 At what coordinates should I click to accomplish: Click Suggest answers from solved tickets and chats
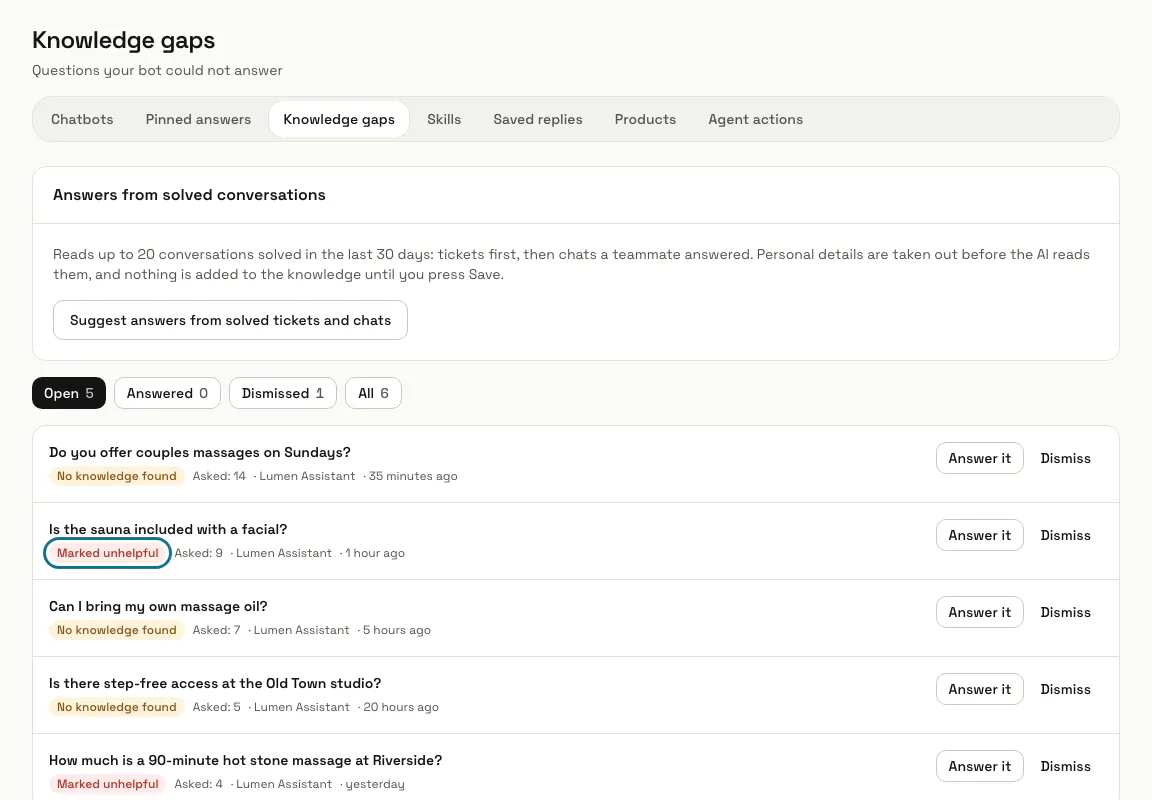[x=230, y=320]
